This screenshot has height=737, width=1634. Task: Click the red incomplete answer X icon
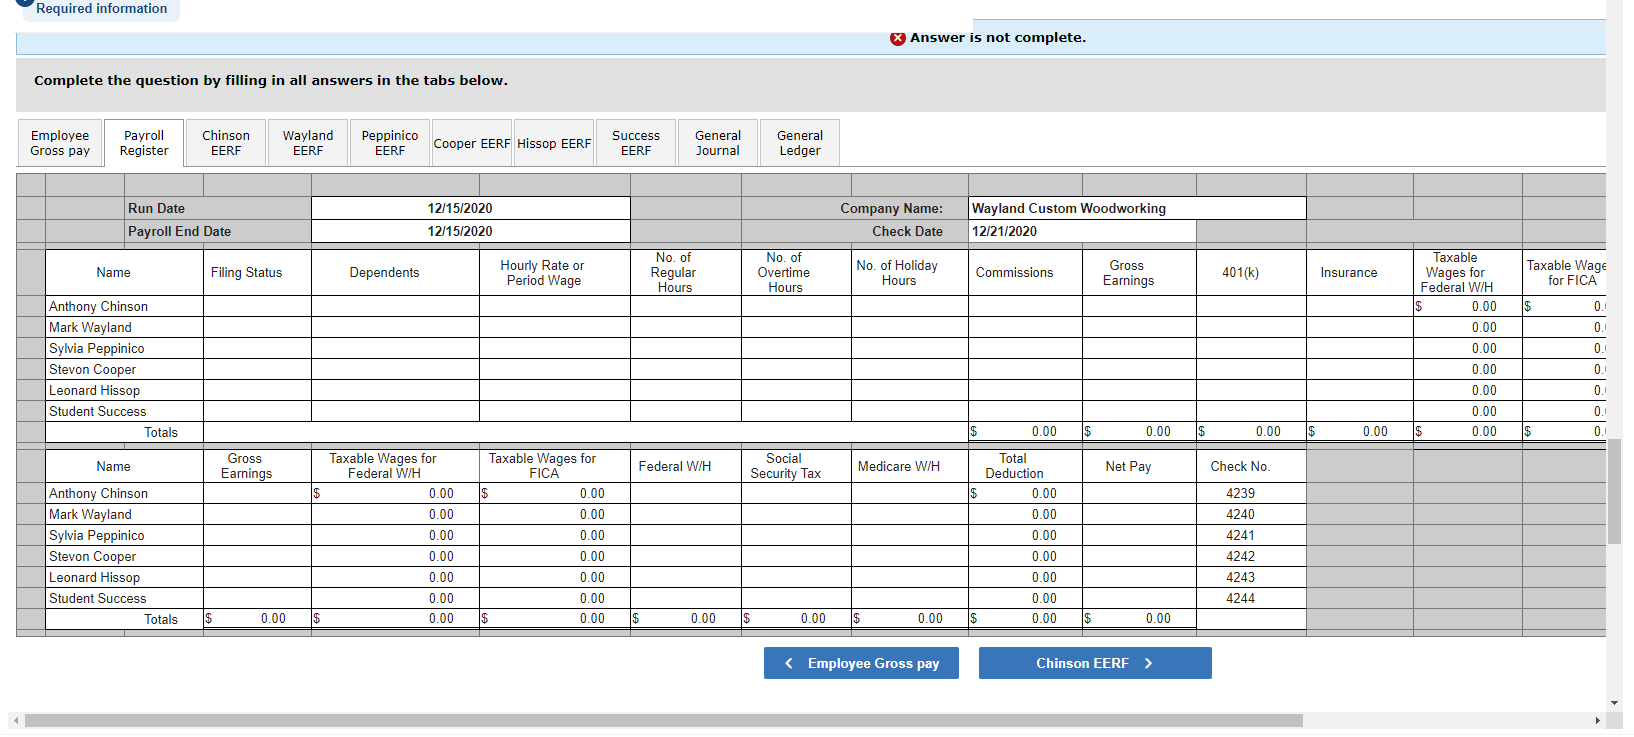click(898, 38)
